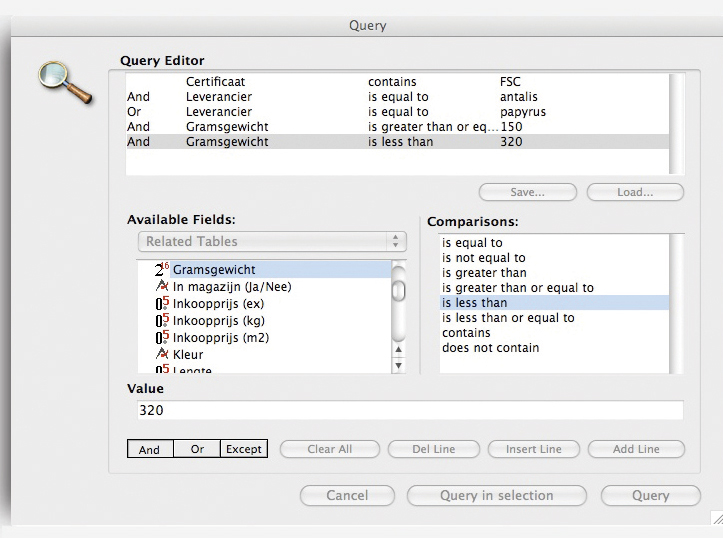Click the Inkoopprijs (kg) numeric icon
The height and width of the screenshot is (538, 723).
162,320
